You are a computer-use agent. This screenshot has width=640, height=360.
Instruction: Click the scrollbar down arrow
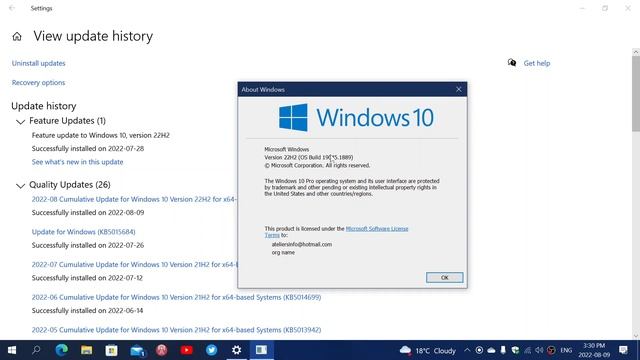point(636,336)
